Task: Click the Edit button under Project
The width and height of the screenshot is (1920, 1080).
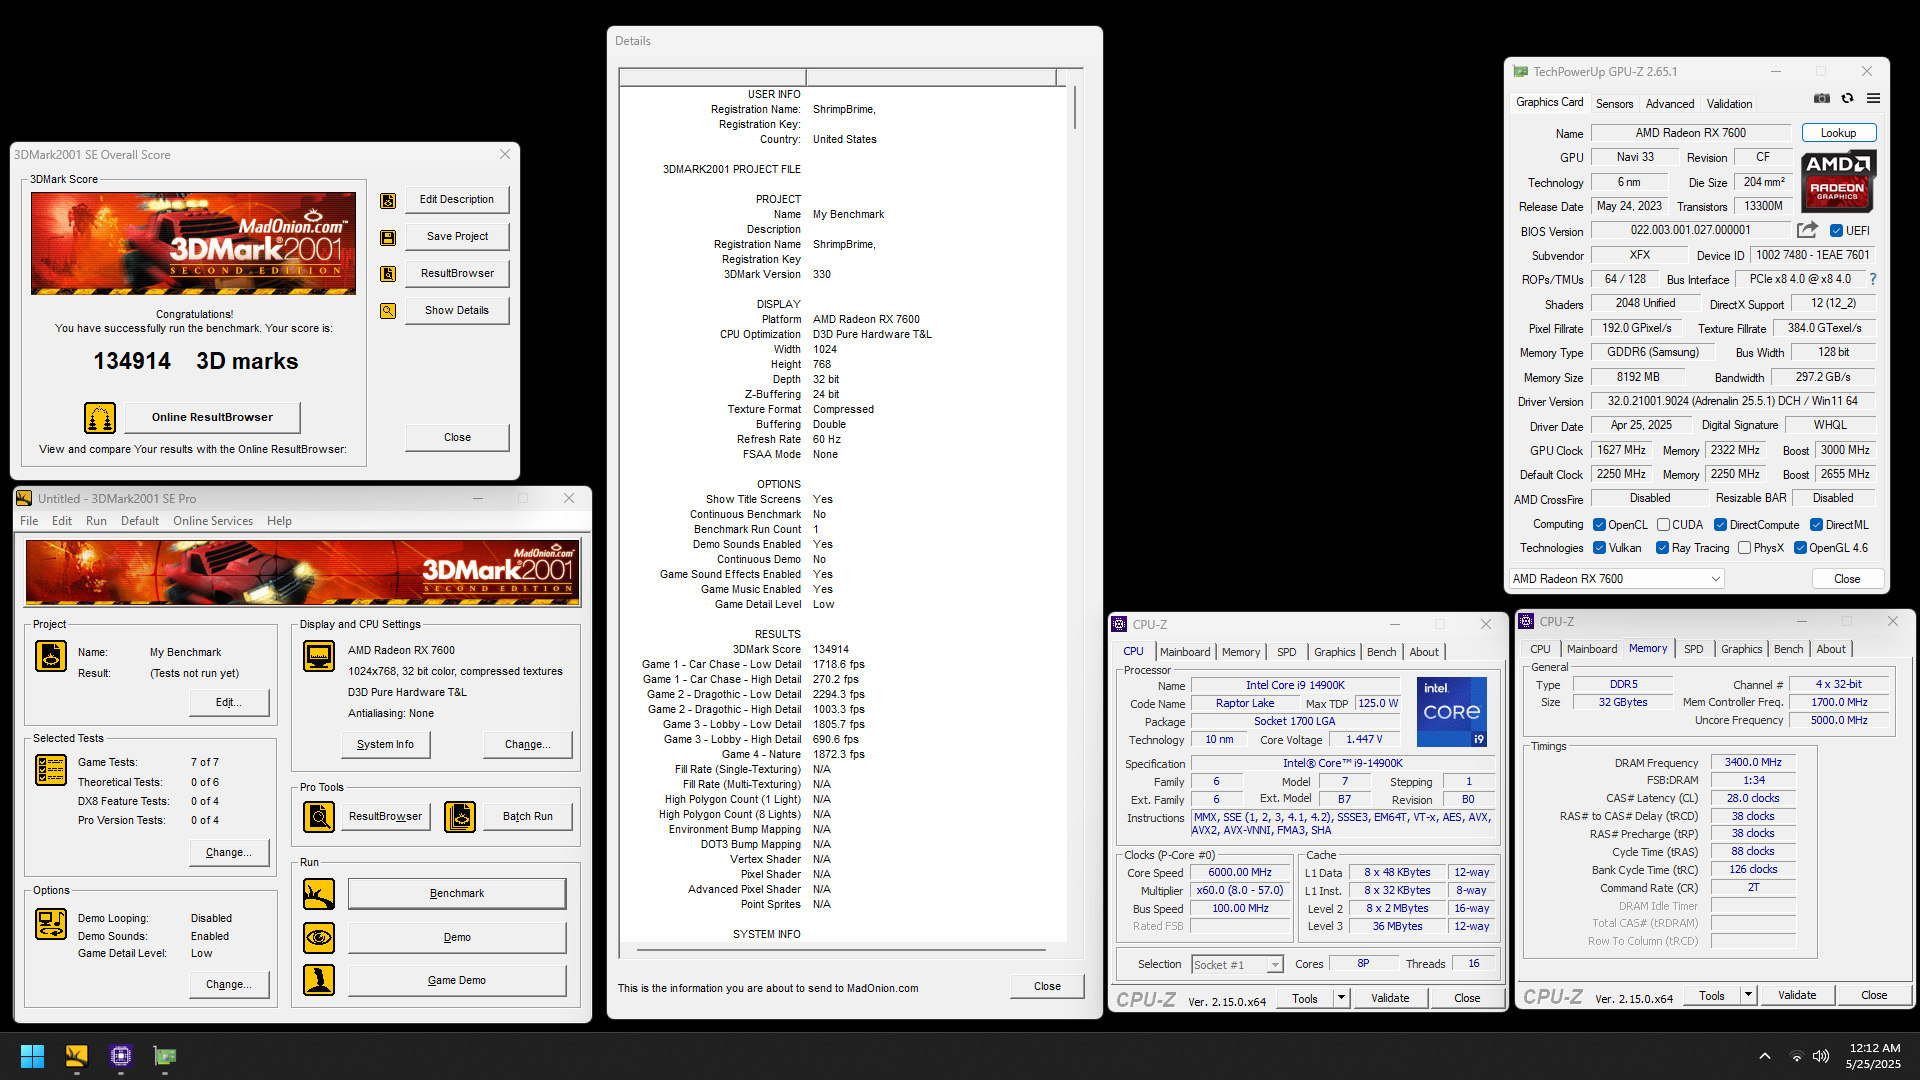Action: click(x=229, y=703)
